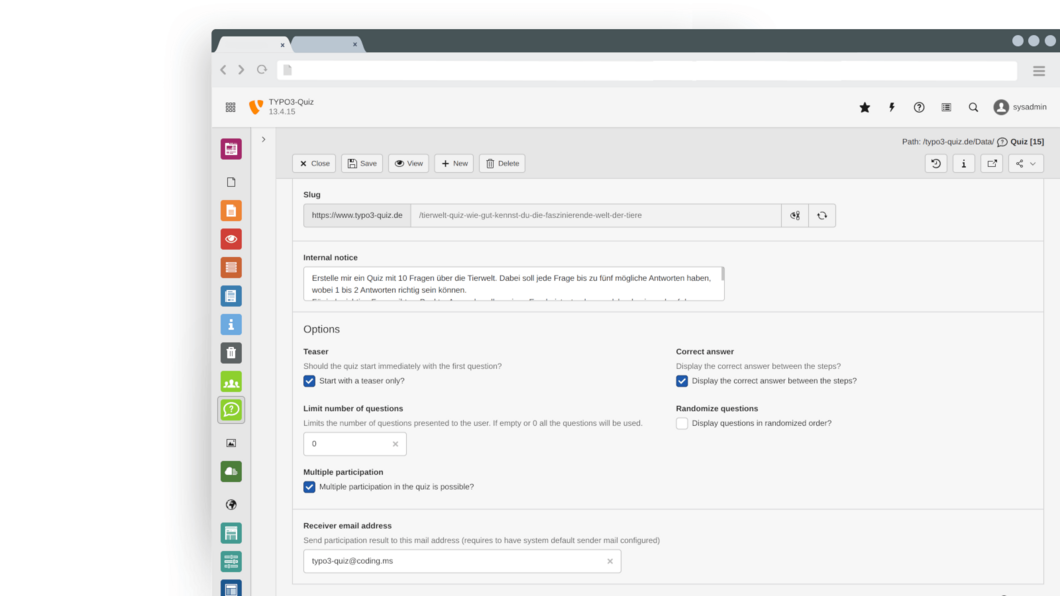Click the search magnifier in top bar

tap(973, 108)
